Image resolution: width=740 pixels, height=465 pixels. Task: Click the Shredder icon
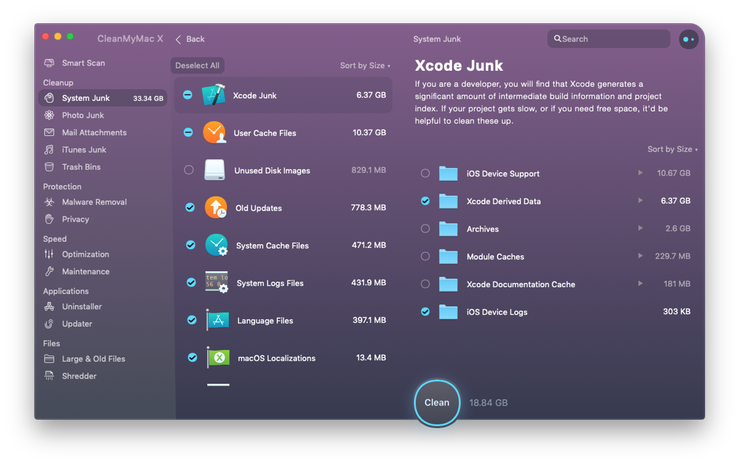(49, 376)
